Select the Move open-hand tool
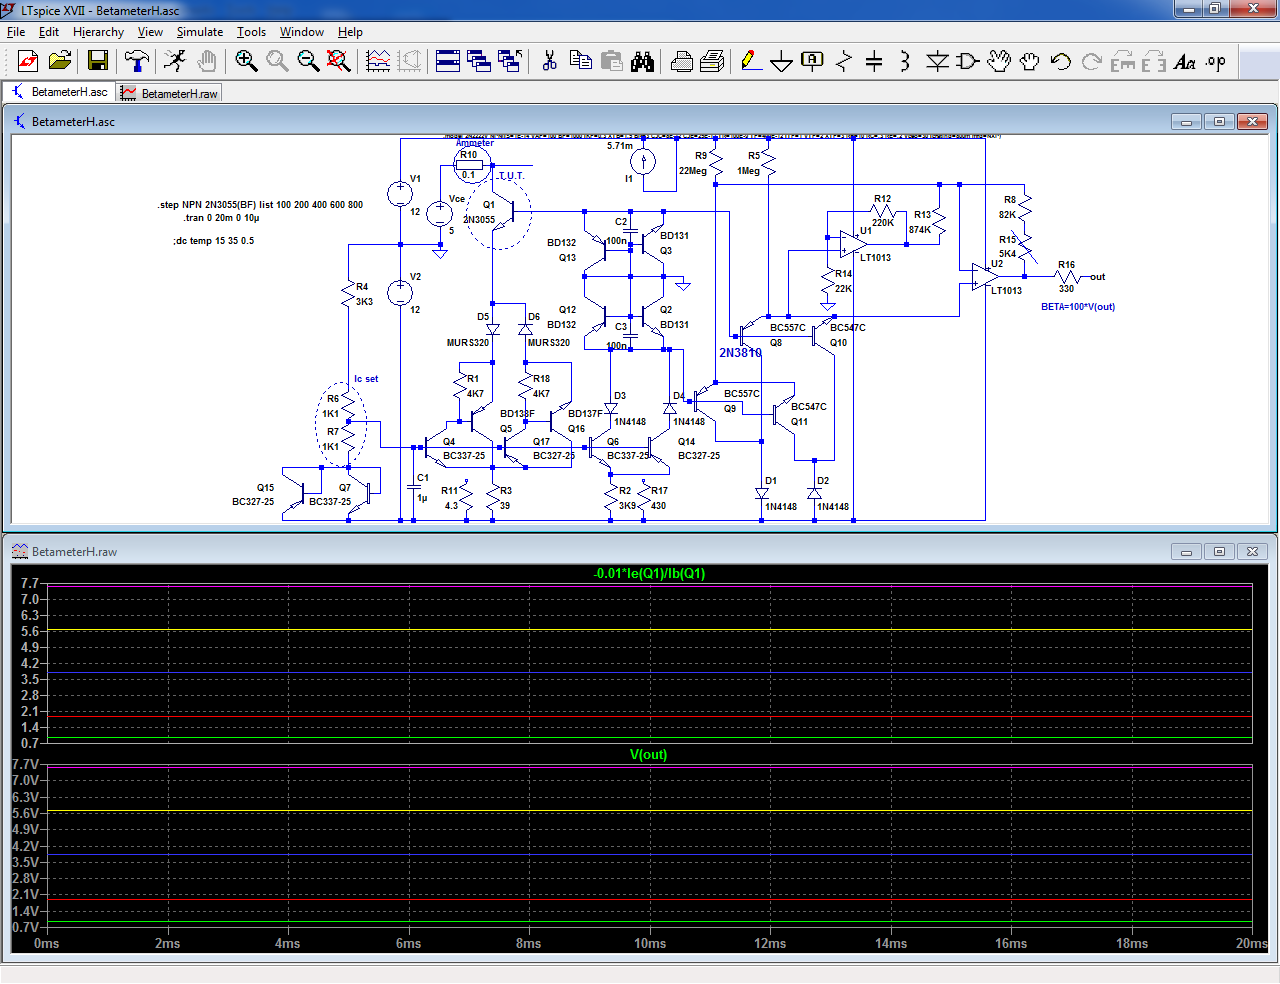 tap(999, 62)
